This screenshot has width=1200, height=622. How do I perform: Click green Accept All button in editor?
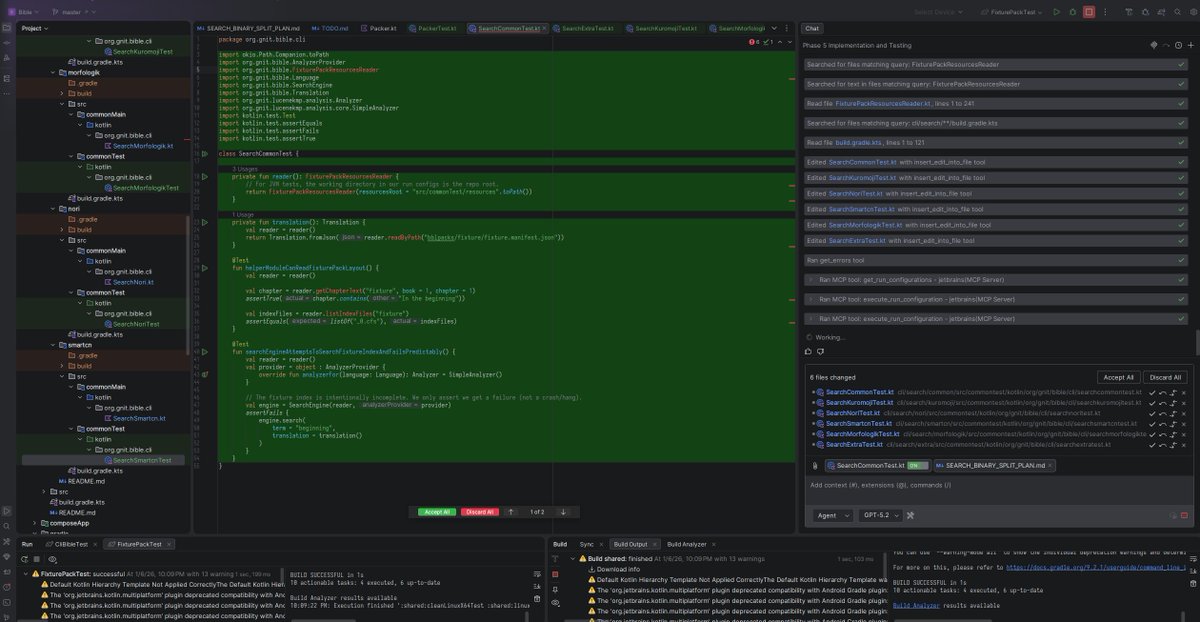click(x=437, y=511)
